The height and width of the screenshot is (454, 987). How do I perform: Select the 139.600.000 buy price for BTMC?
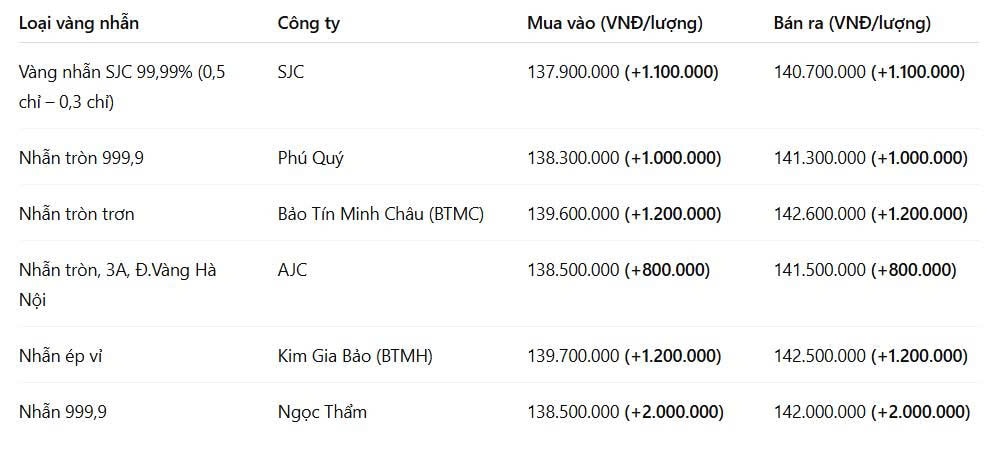tap(573, 214)
